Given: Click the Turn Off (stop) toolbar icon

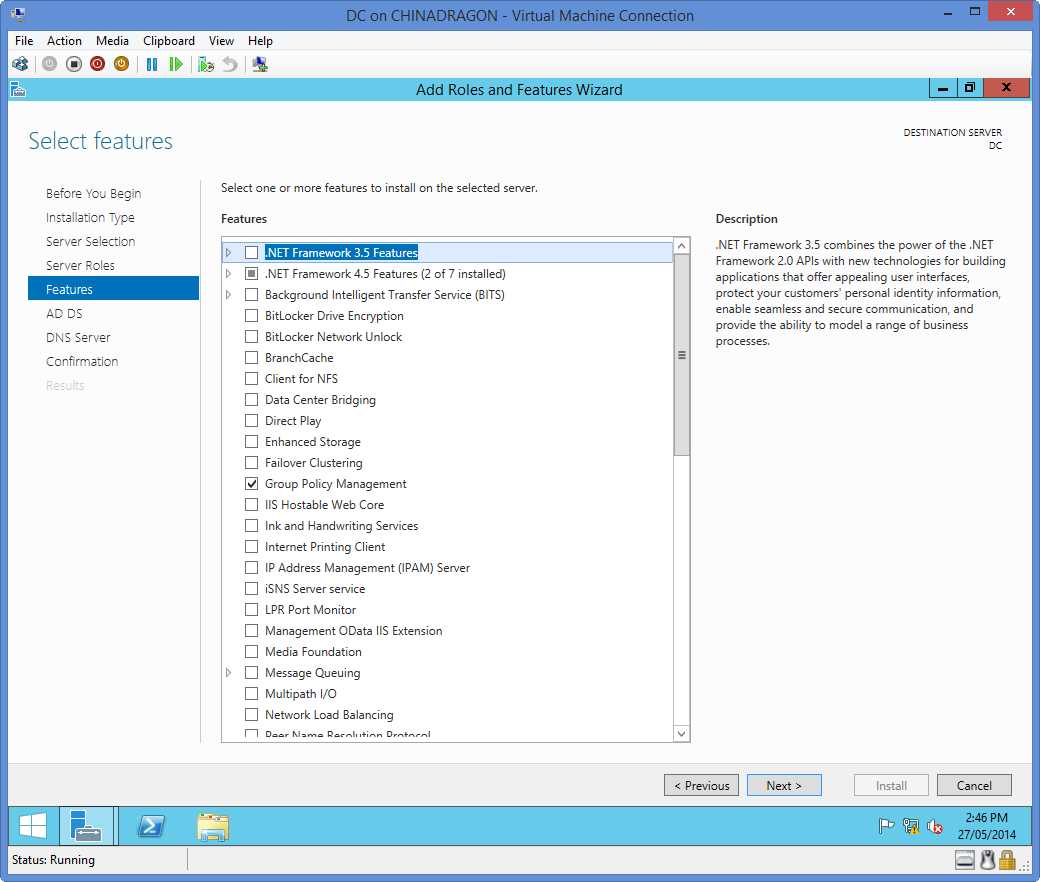Looking at the screenshot, I should 74,64.
